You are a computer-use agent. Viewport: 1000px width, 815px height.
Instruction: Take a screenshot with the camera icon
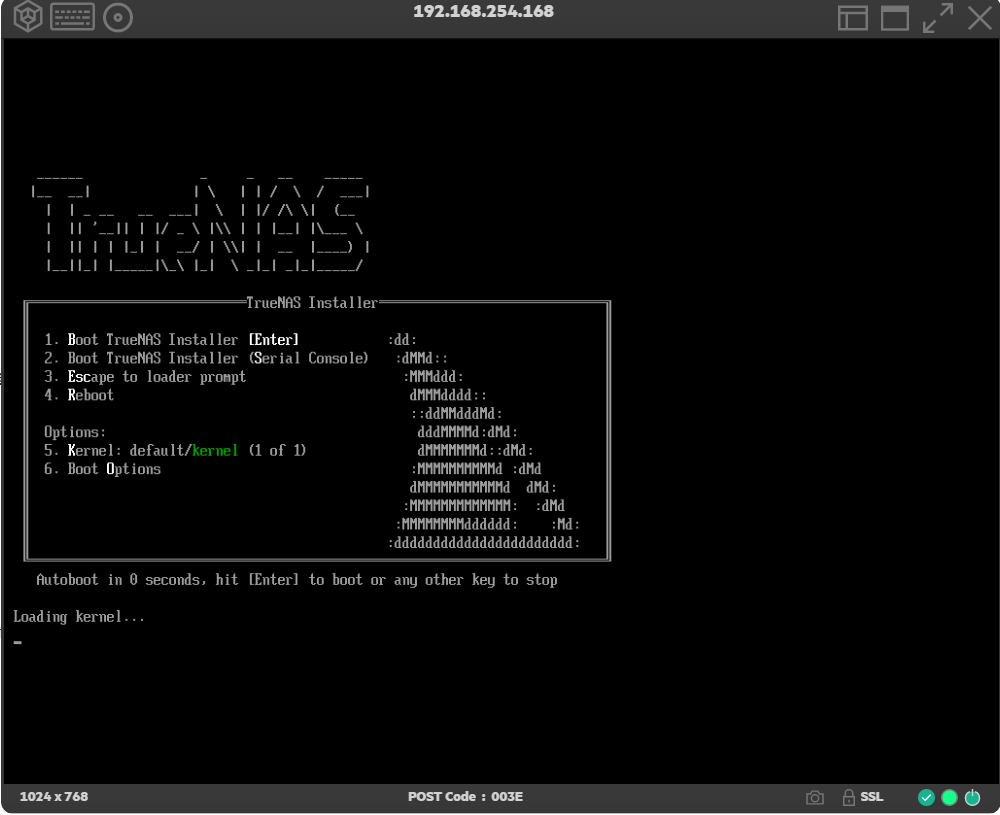(815, 798)
